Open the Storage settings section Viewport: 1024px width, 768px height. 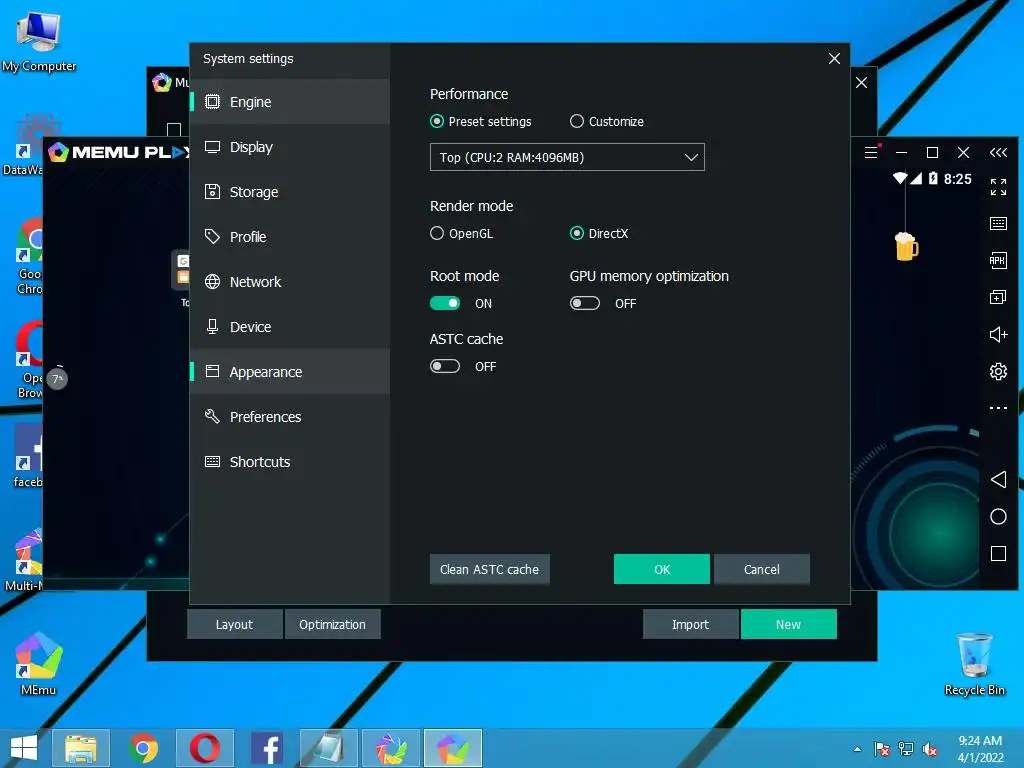tap(290, 192)
